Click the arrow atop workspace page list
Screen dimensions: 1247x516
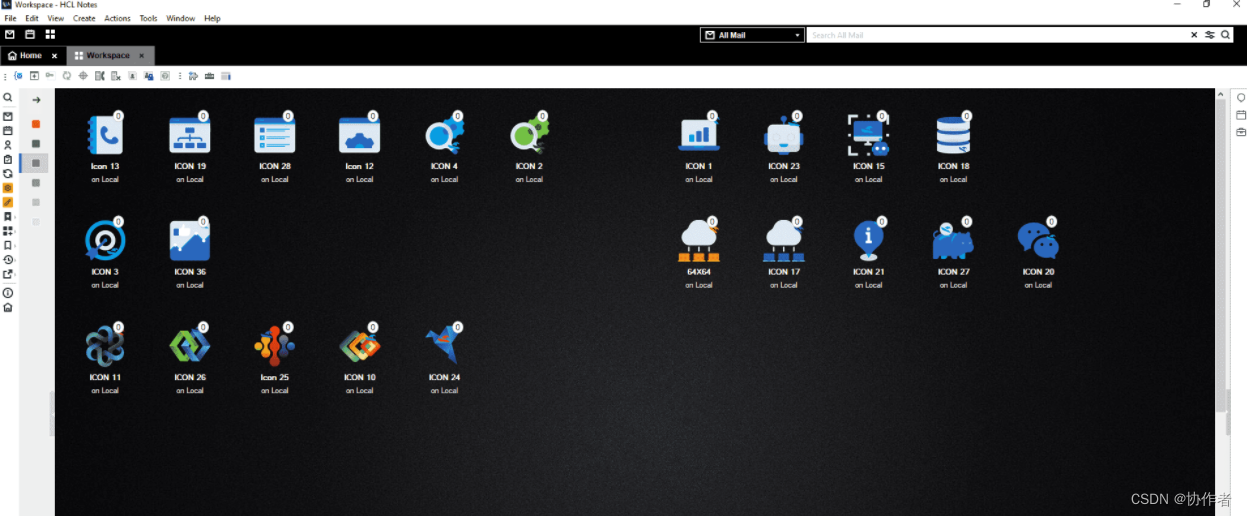pos(36,100)
